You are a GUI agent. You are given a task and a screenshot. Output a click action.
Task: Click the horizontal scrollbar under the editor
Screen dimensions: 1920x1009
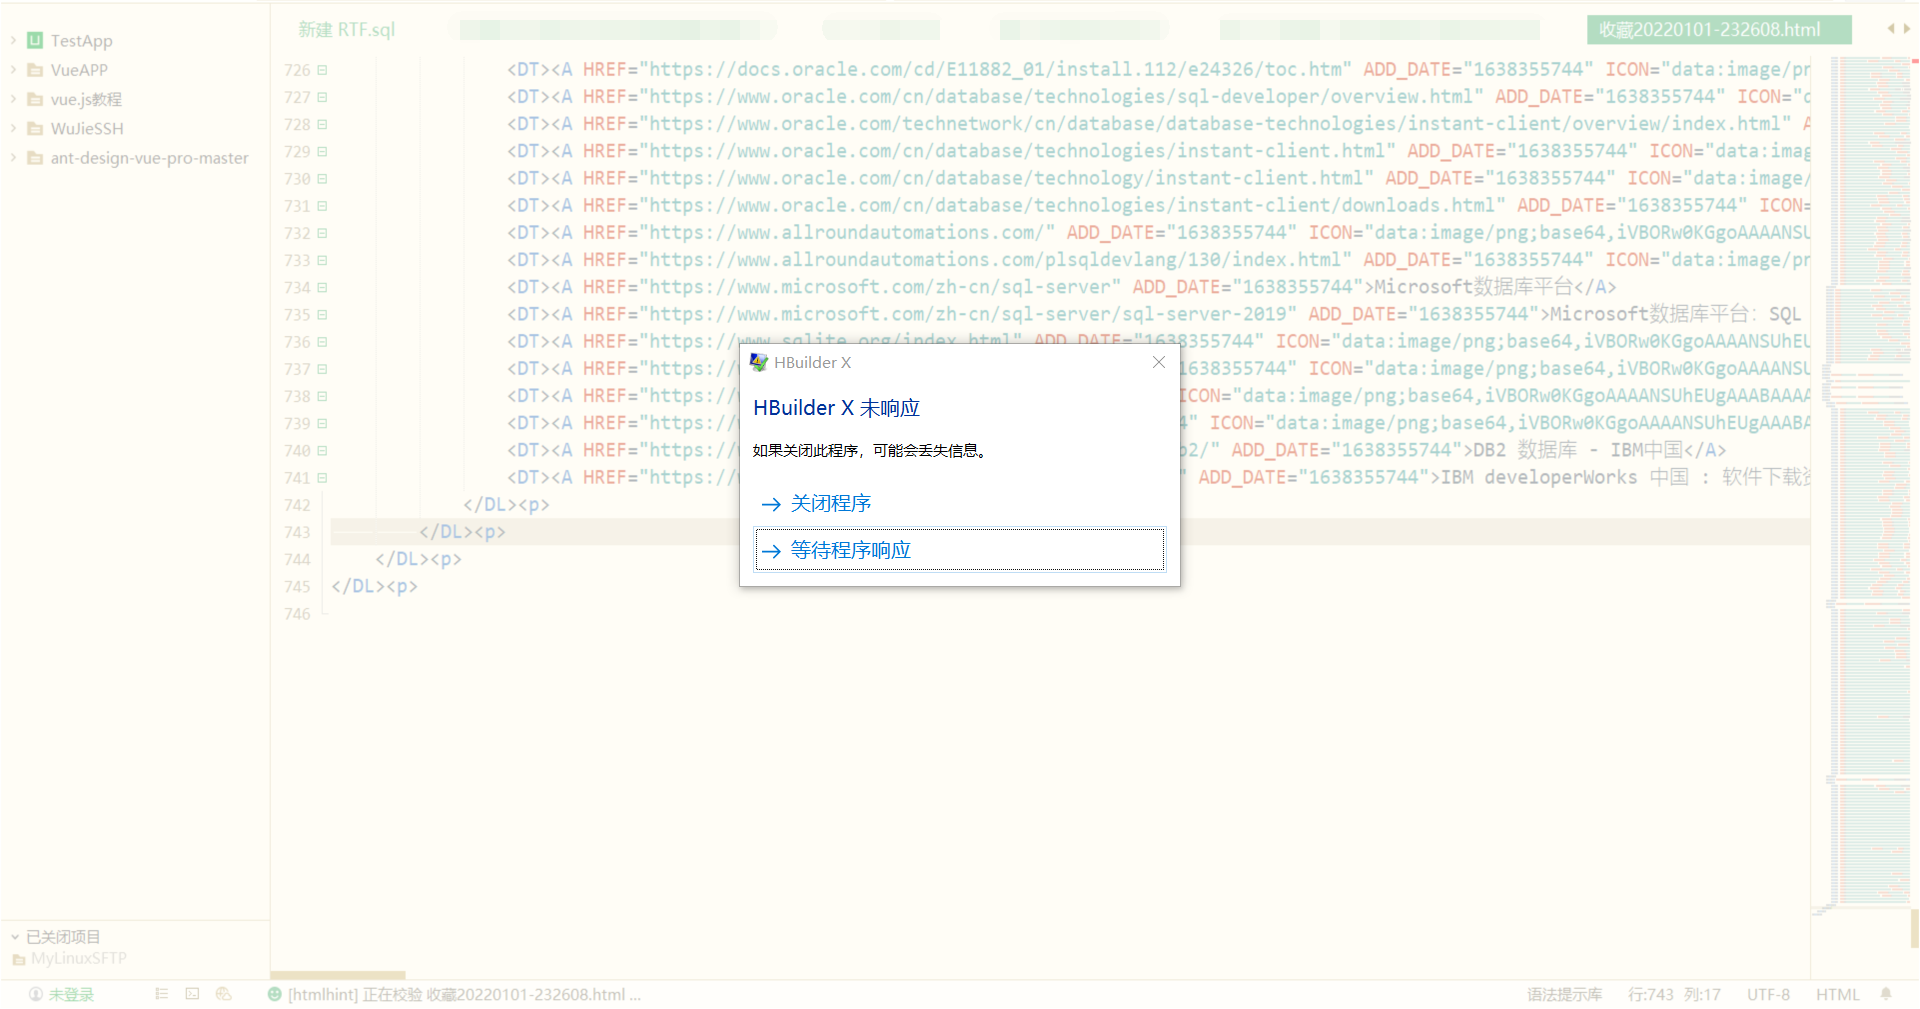(x=338, y=974)
